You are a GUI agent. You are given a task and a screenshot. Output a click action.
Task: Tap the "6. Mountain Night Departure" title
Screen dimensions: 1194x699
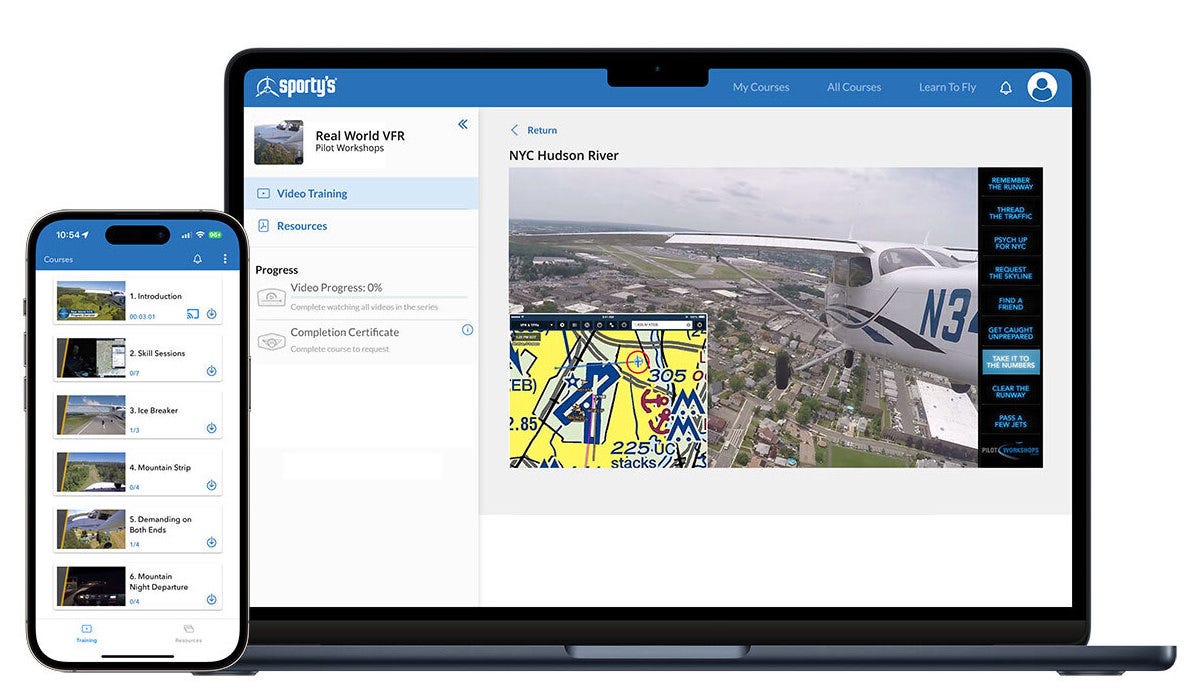(158, 582)
